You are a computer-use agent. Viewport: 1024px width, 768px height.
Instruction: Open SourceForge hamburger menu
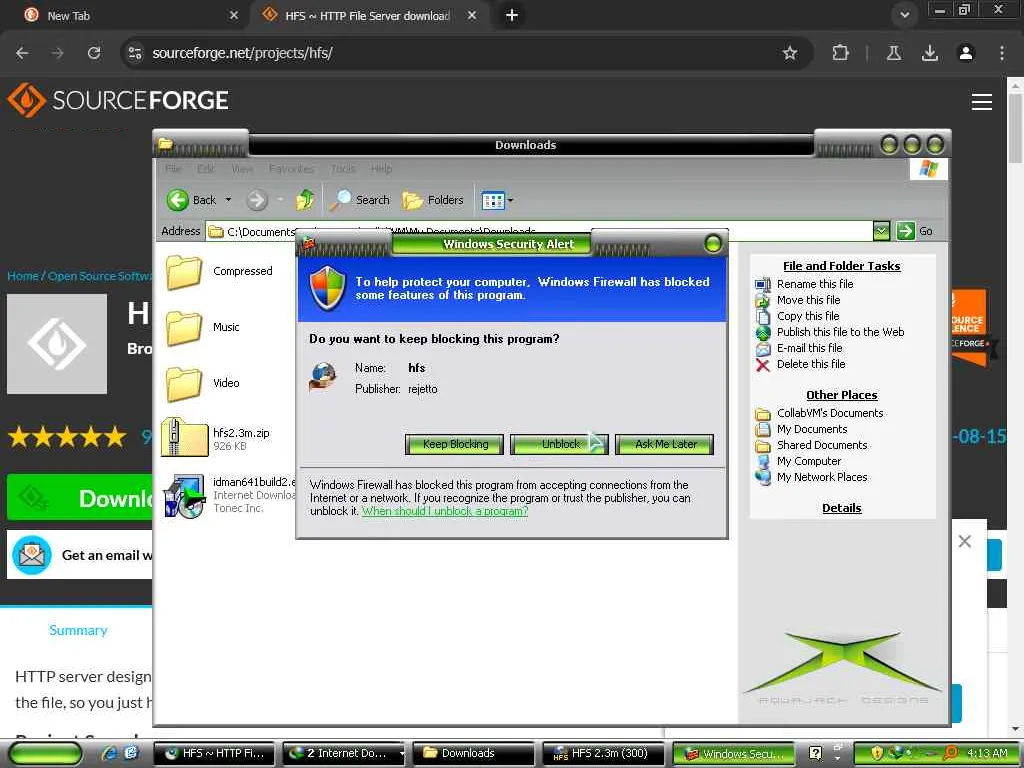pyautogui.click(x=982, y=102)
